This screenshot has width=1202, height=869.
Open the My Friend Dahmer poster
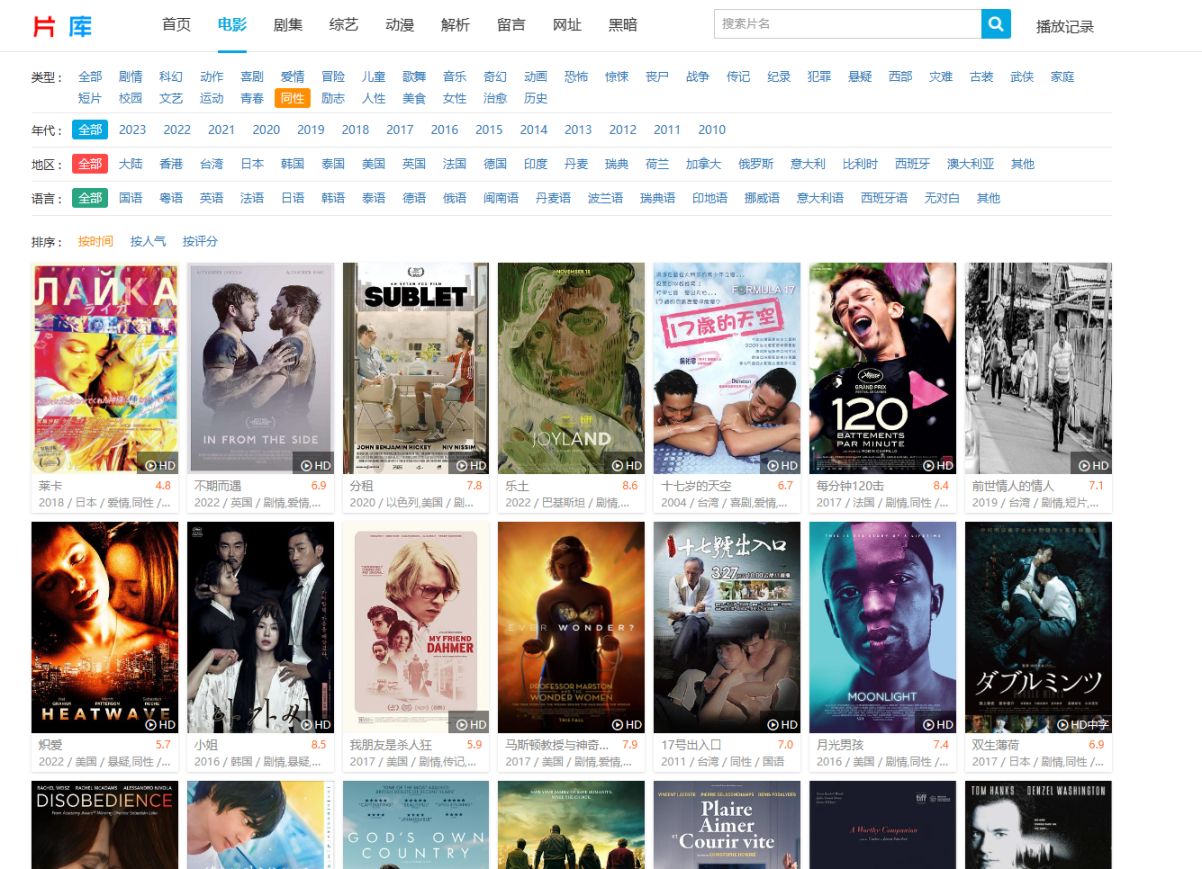pos(416,627)
